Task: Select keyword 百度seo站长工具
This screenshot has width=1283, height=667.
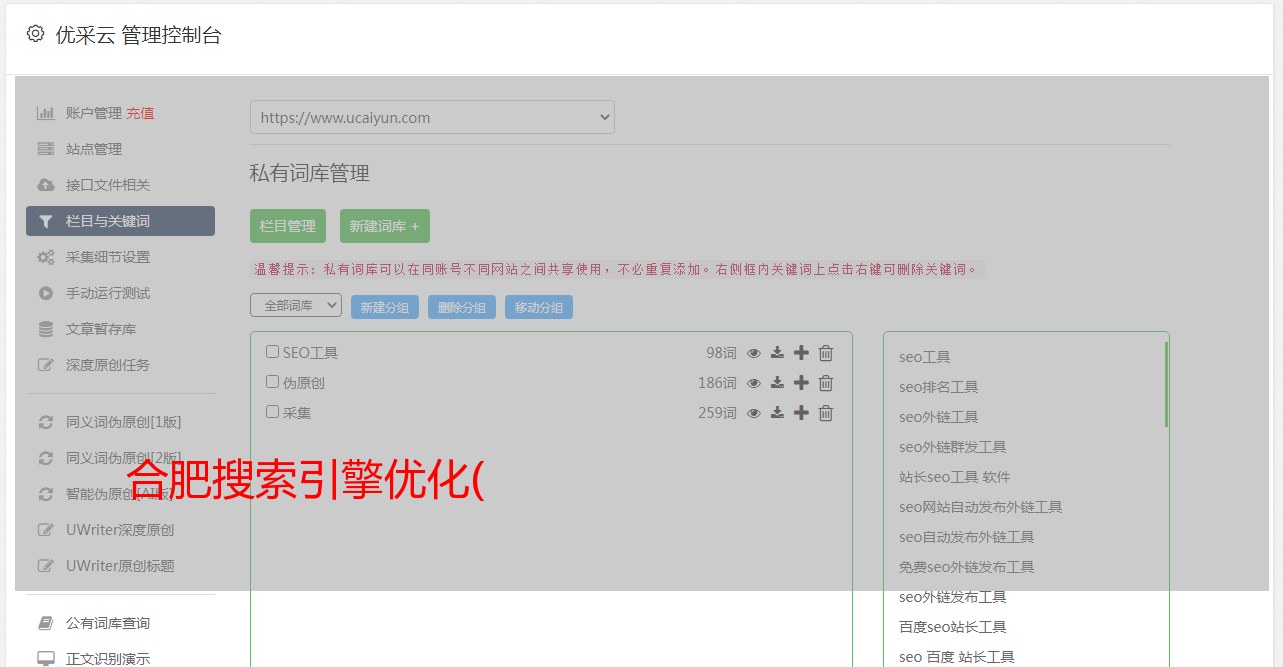Action: [952, 627]
